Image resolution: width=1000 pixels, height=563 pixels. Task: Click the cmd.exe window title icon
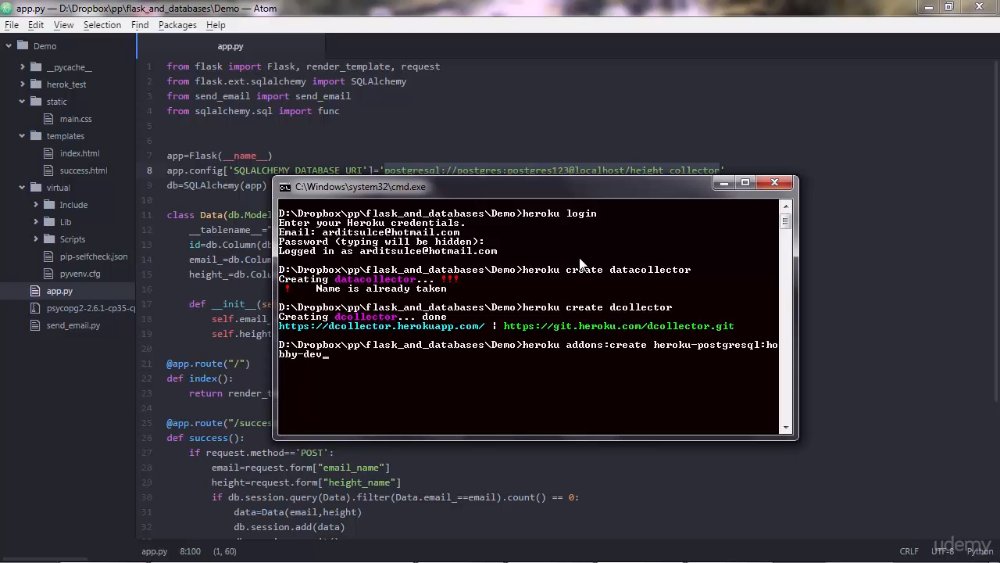(x=285, y=187)
